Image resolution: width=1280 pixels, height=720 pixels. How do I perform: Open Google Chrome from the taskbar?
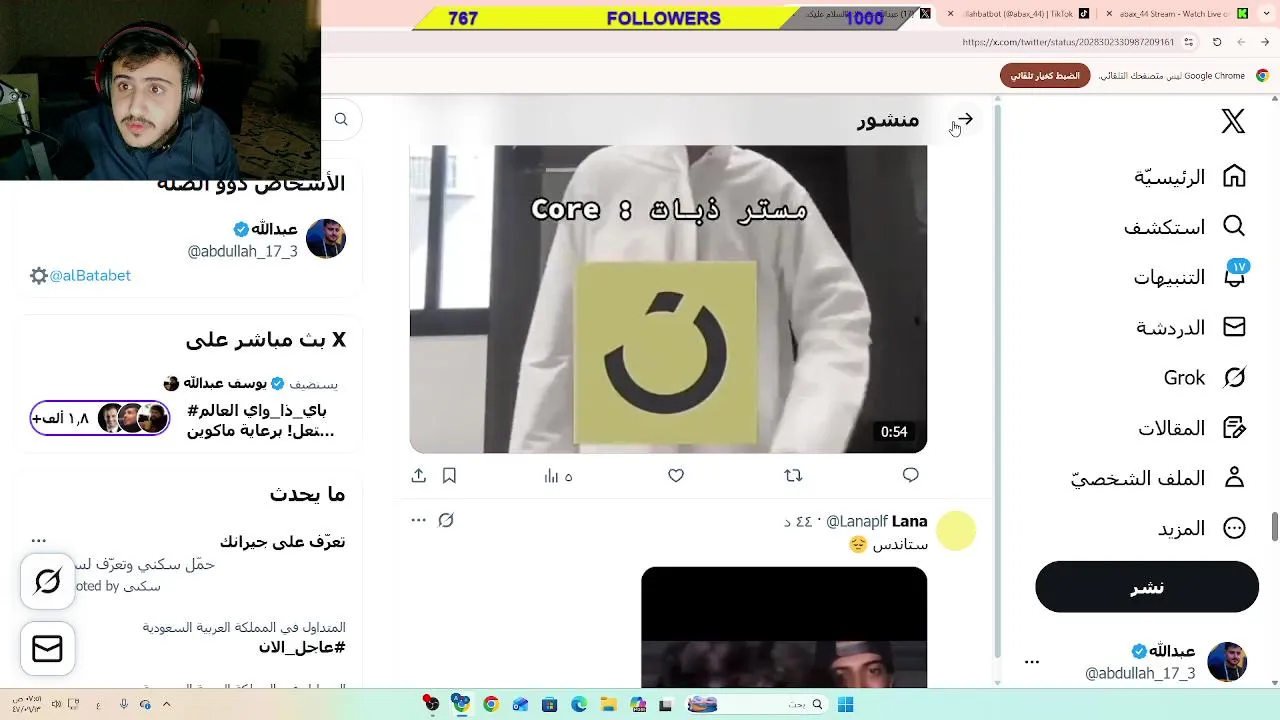tap(490, 704)
